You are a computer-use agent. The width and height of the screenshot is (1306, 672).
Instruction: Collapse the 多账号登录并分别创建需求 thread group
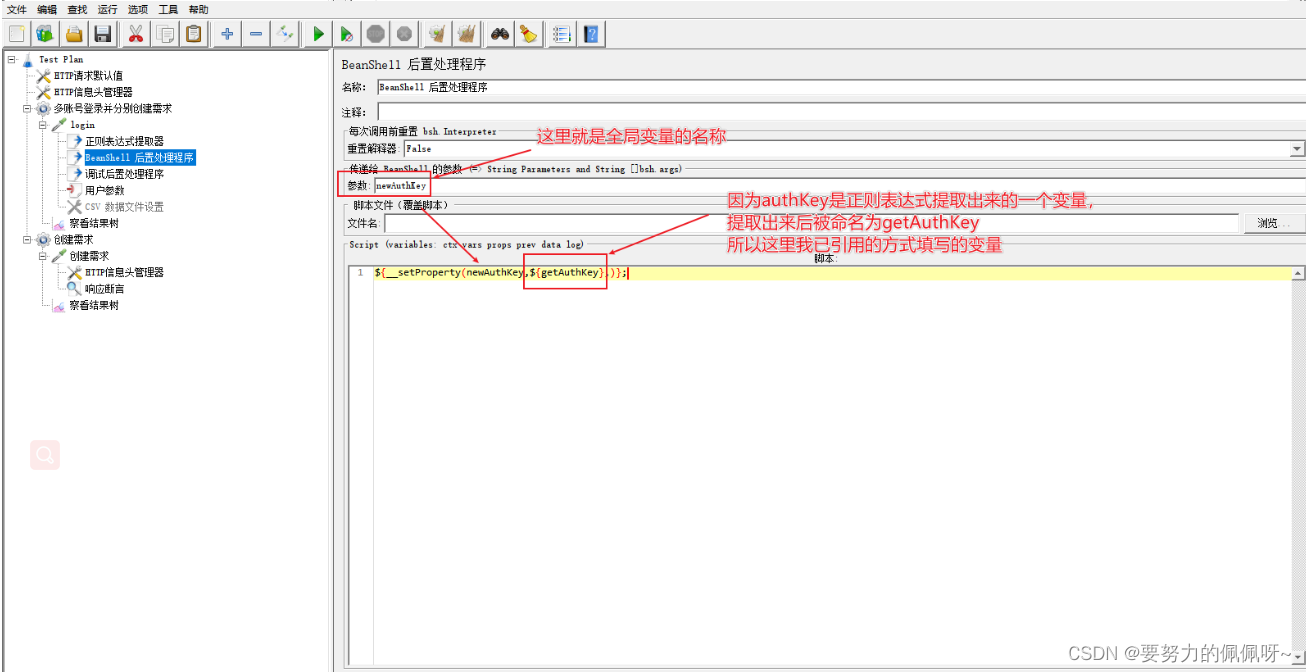27,108
